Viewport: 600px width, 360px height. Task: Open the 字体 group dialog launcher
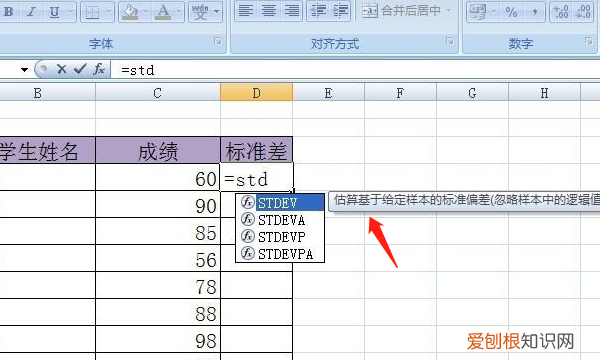click(218, 41)
